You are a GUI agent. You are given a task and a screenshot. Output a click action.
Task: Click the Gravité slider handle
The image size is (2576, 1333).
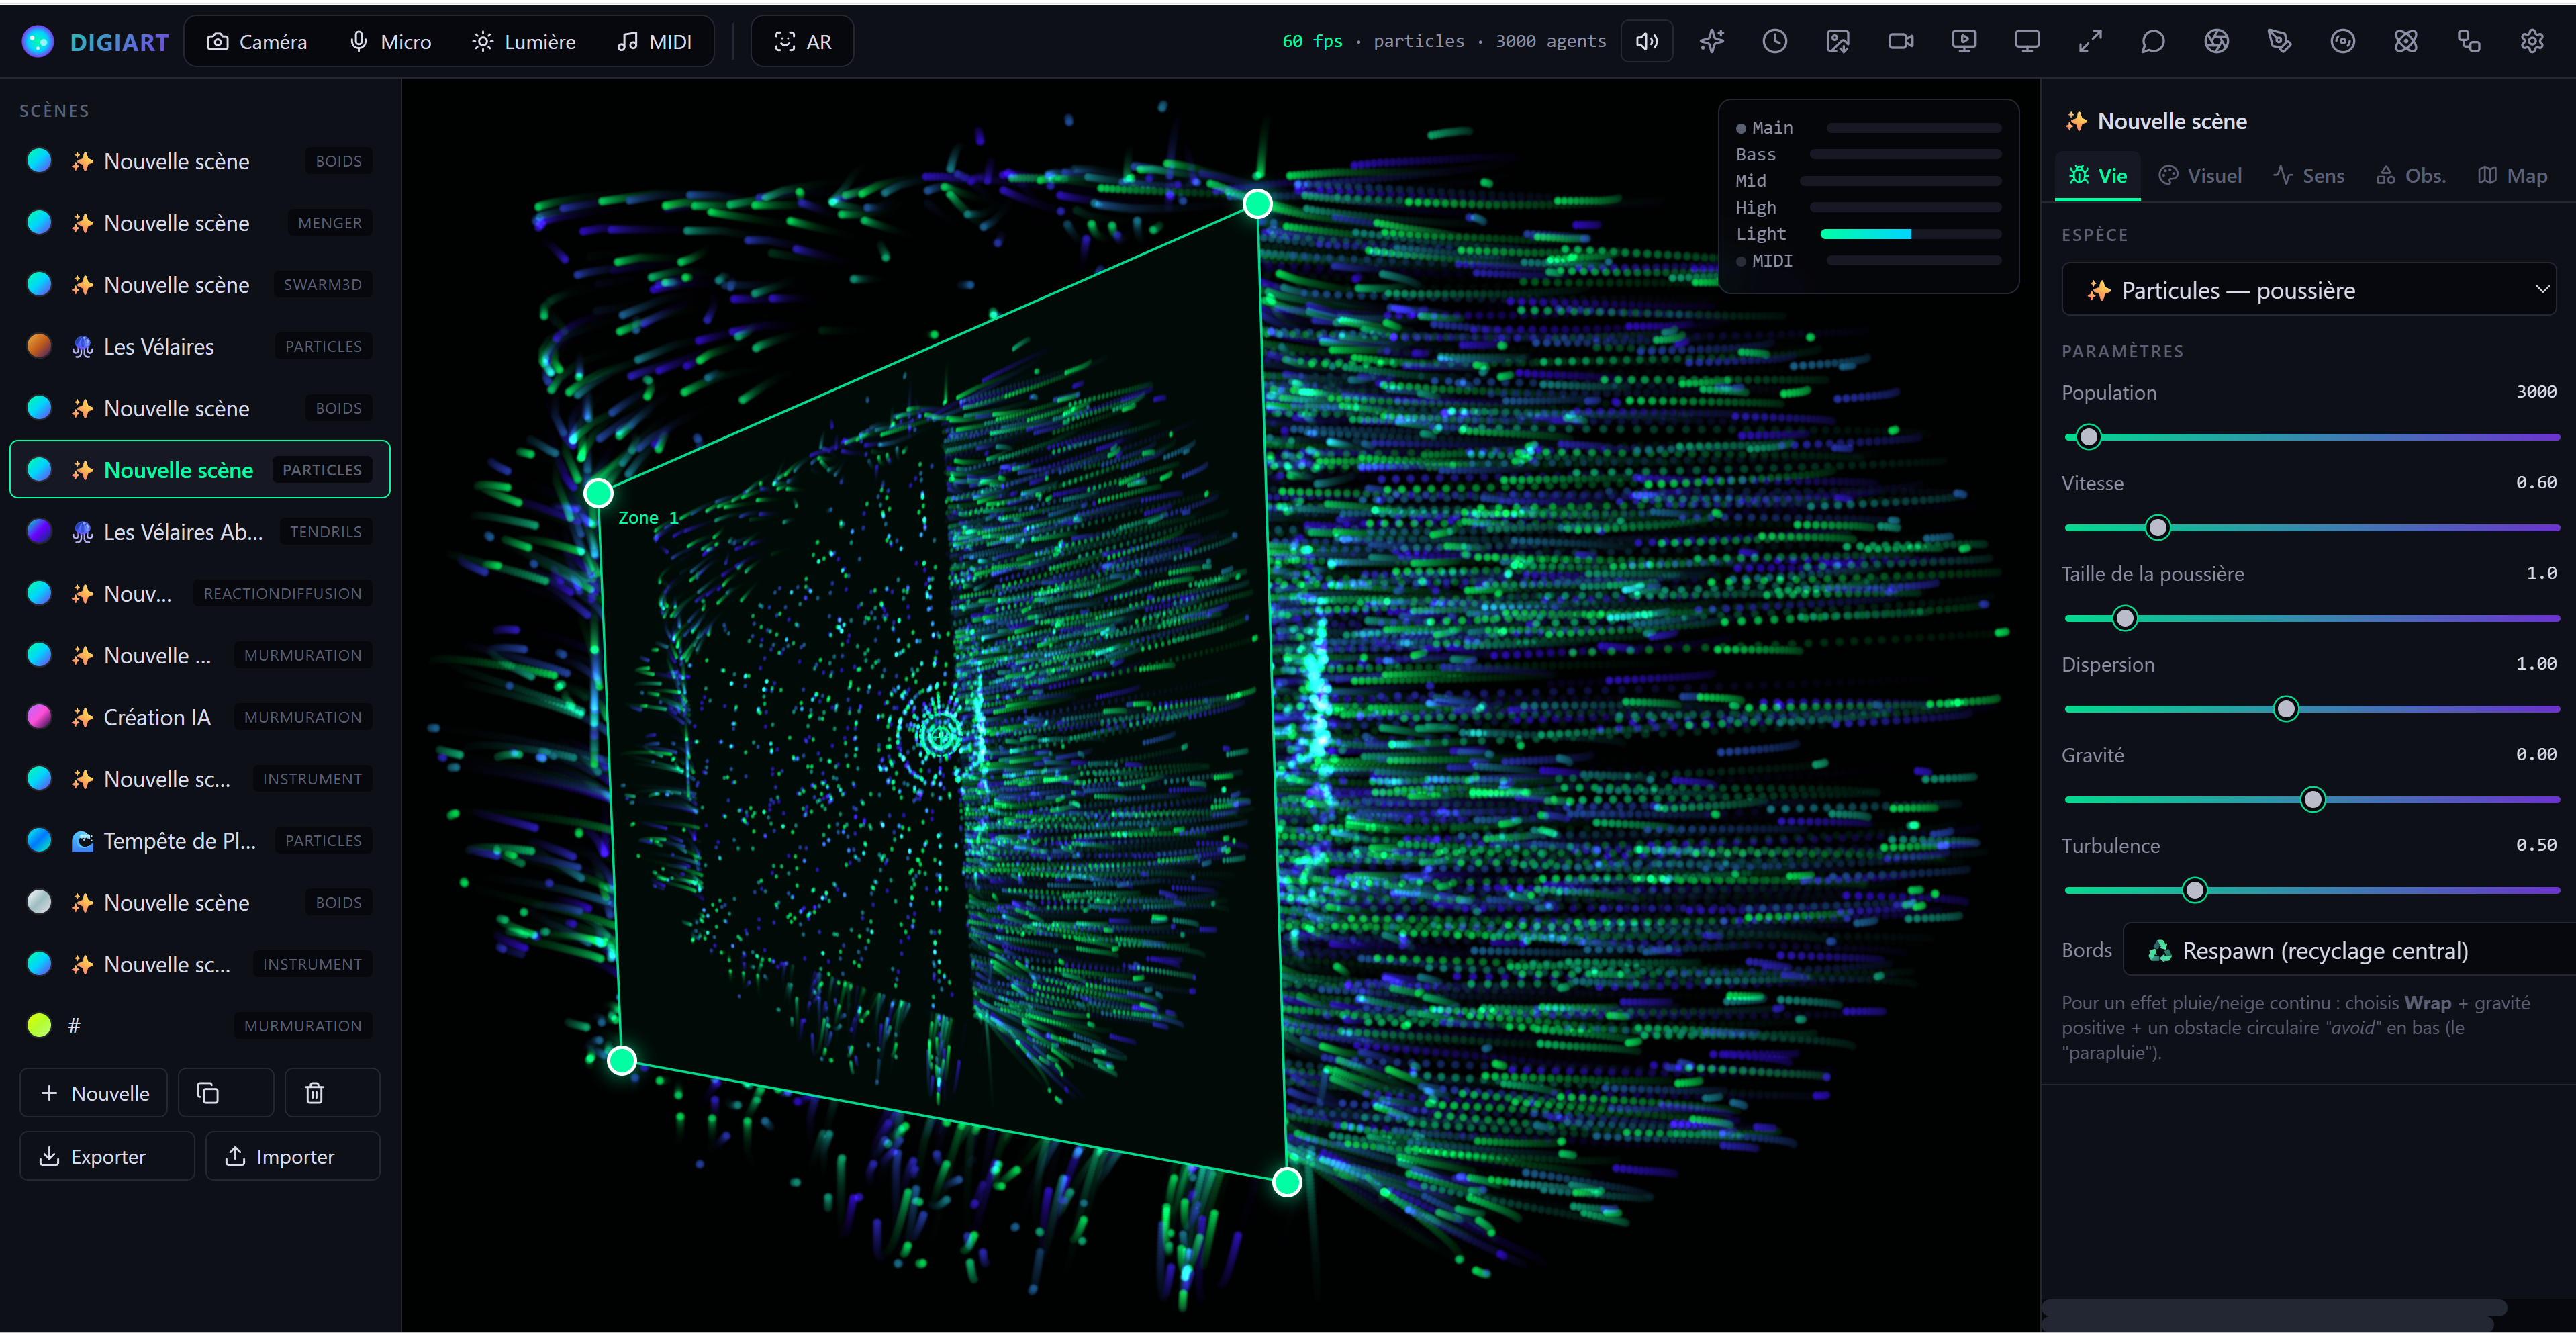(x=2312, y=799)
